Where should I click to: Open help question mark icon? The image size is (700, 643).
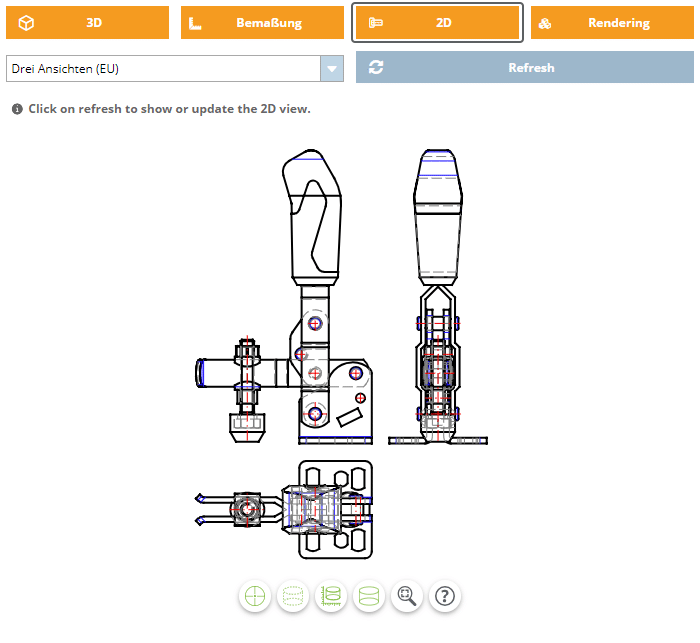click(445, 596)
